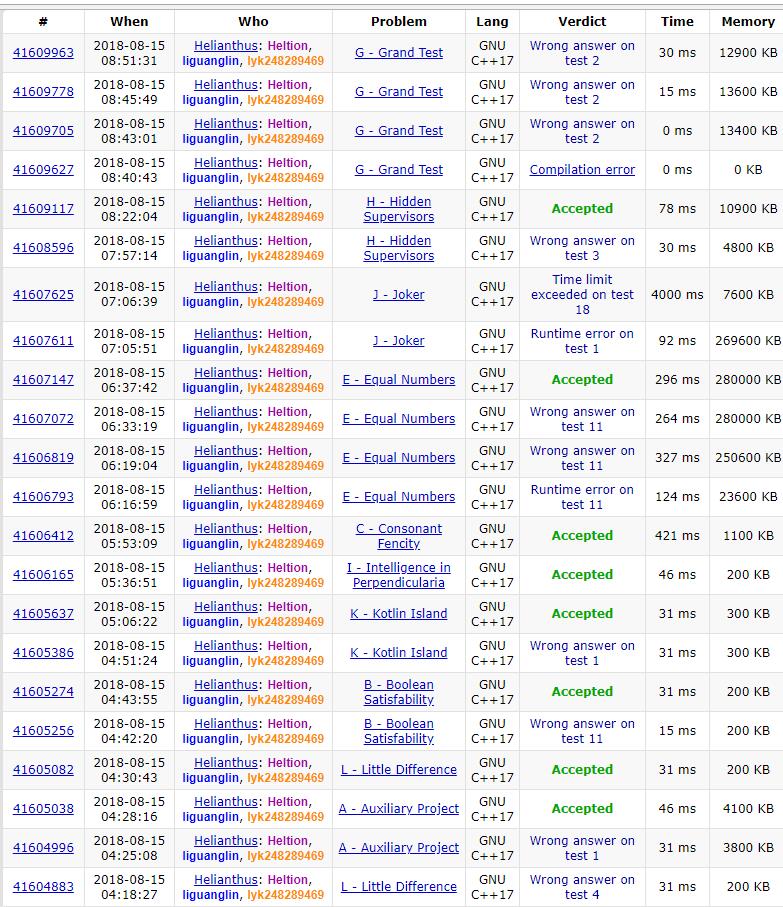The width and height of the screenshot is (783, 907).
Task: Open submission 41606412
Action: pos(43,536)
